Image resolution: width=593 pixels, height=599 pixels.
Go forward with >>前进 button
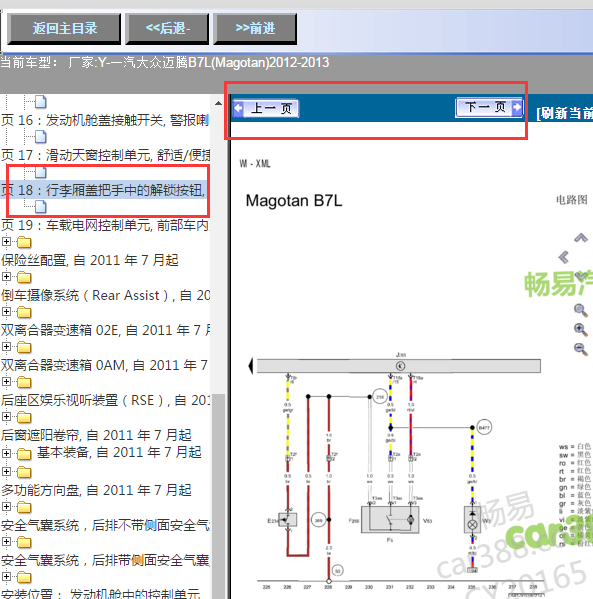255,29
